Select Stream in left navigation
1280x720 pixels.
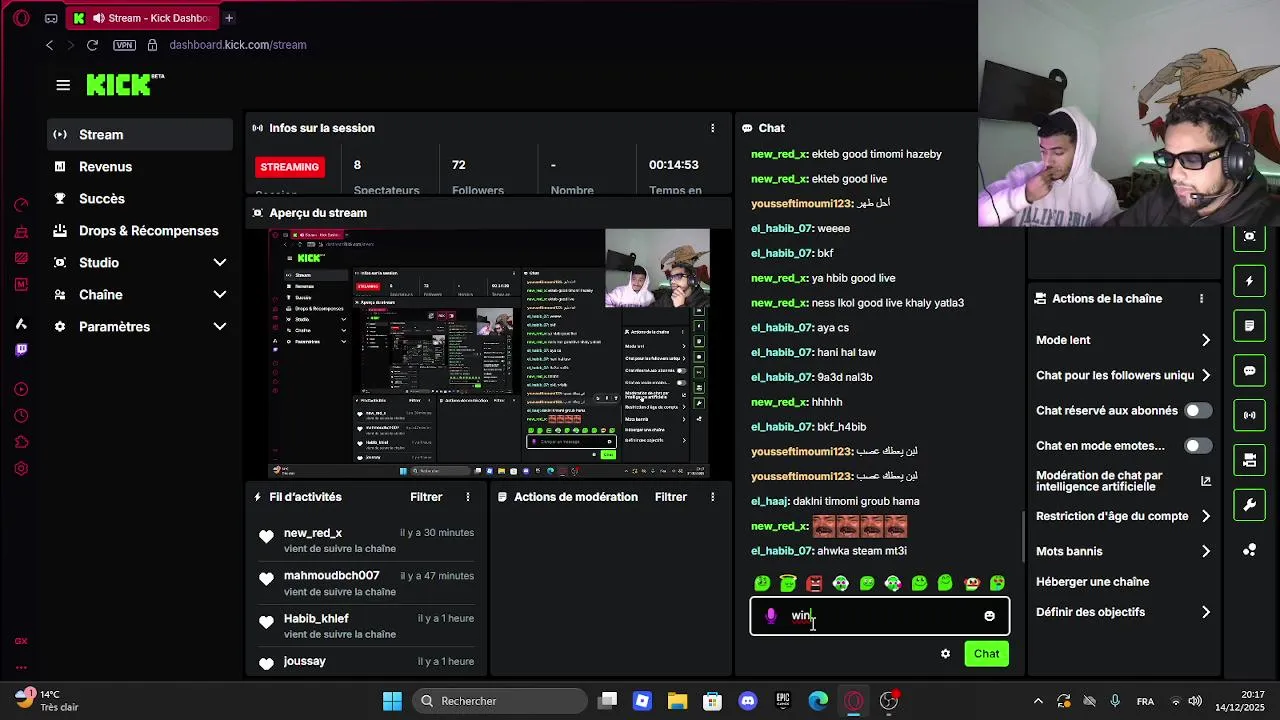tap(140, 135)
